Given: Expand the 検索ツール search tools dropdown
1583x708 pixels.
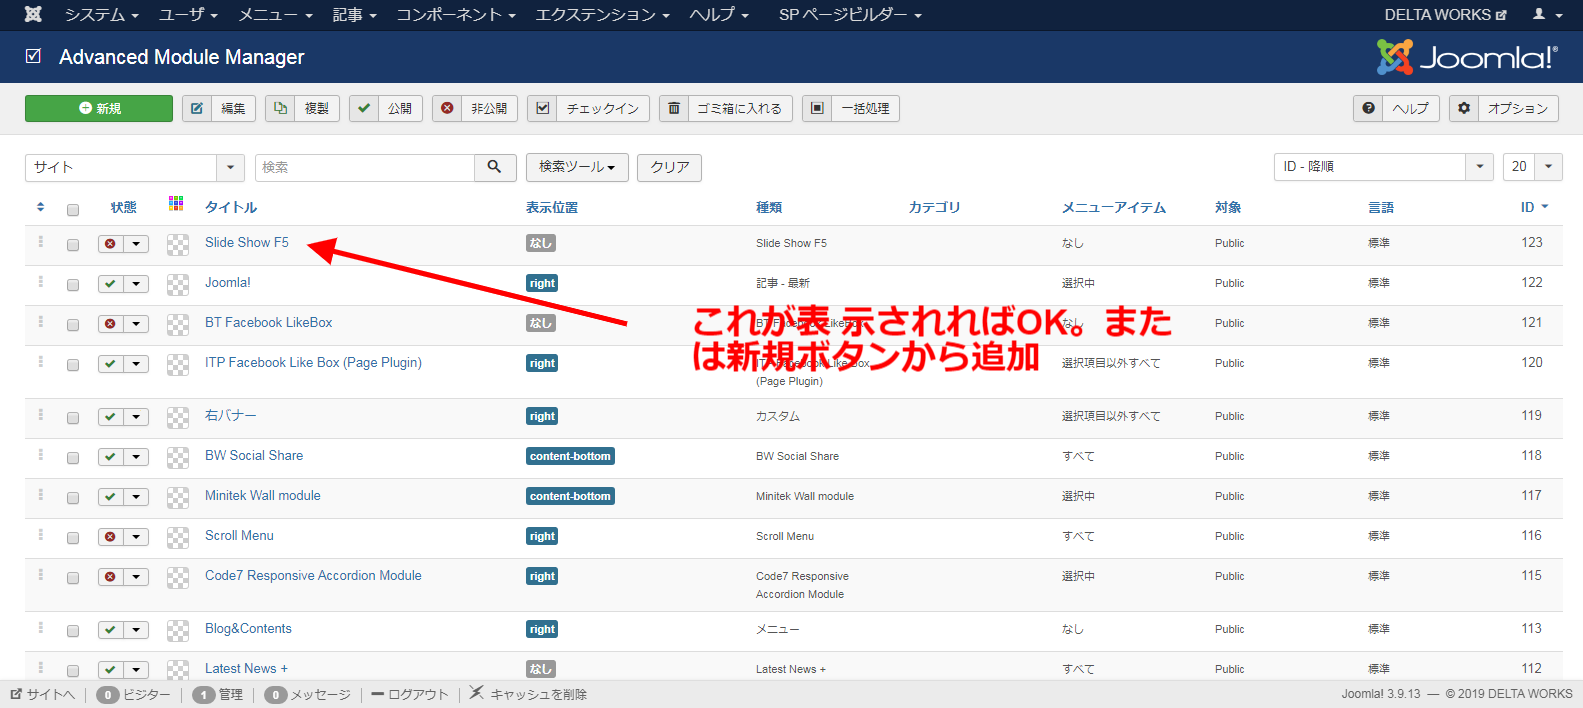Looking at the screenshot, I should (x=577, y=167).
